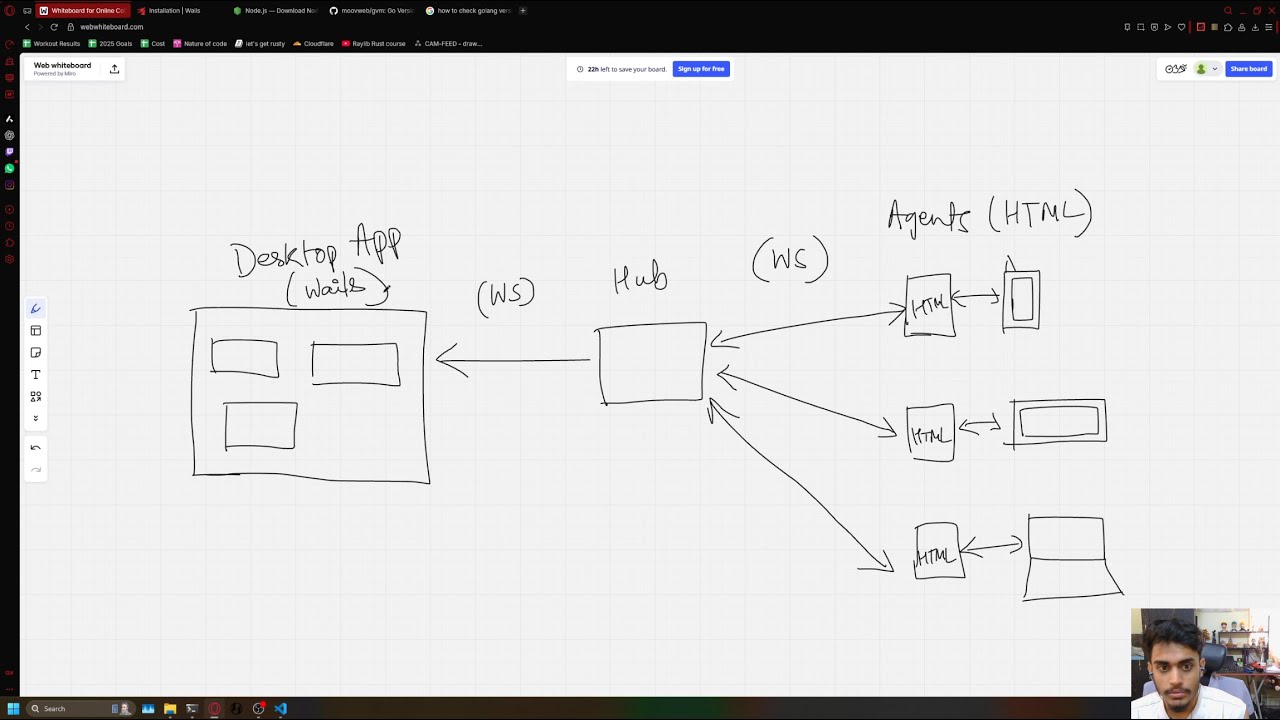Open the browser extensions icon

point(1228,27)
